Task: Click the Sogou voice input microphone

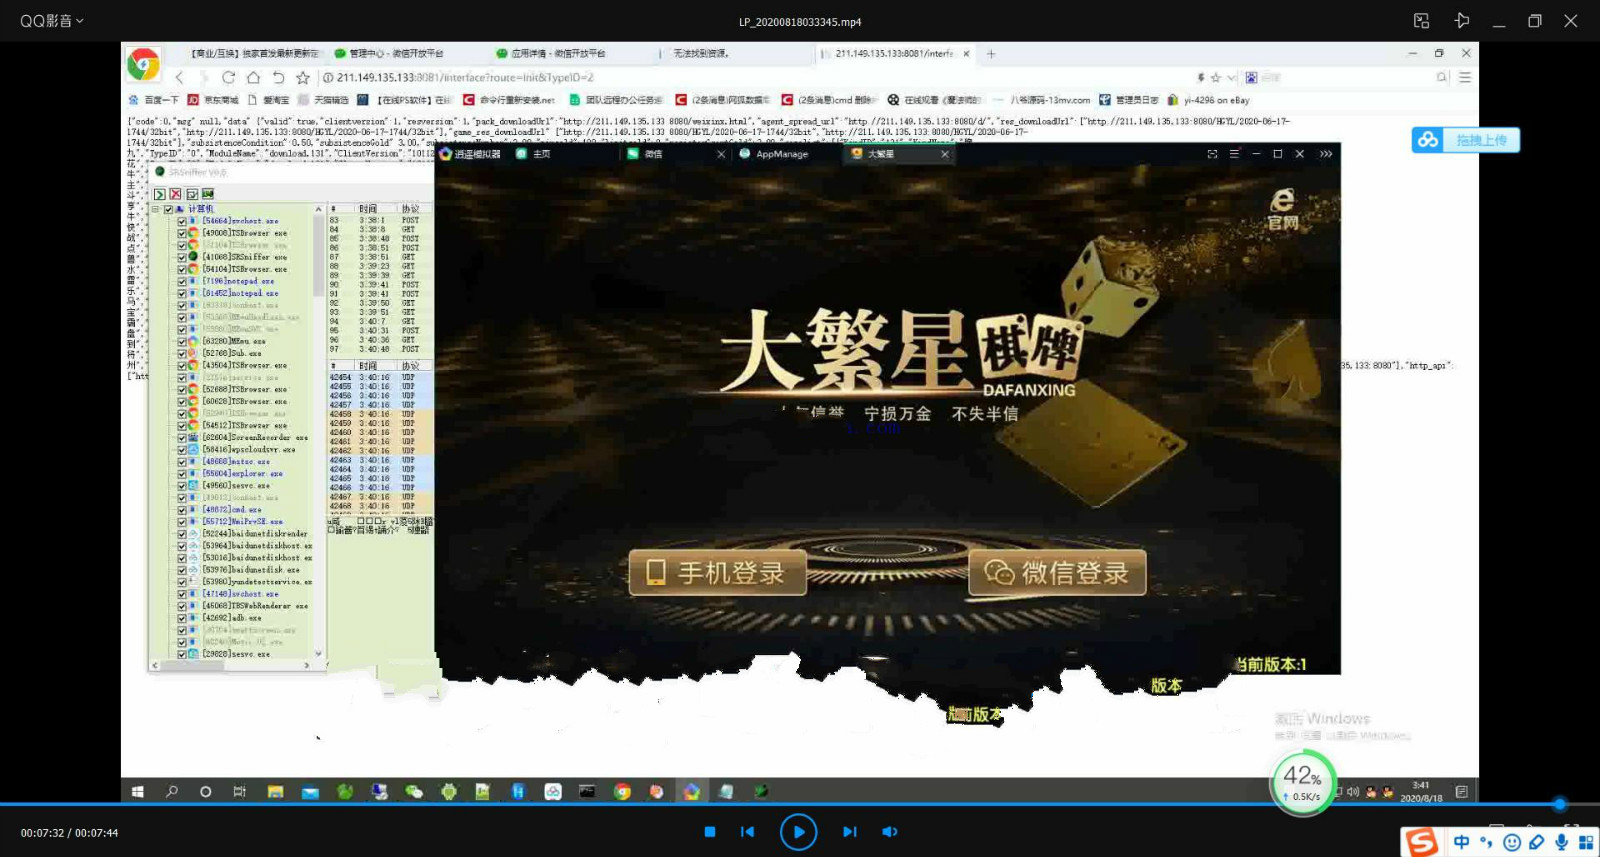Action: point(1561,843)
